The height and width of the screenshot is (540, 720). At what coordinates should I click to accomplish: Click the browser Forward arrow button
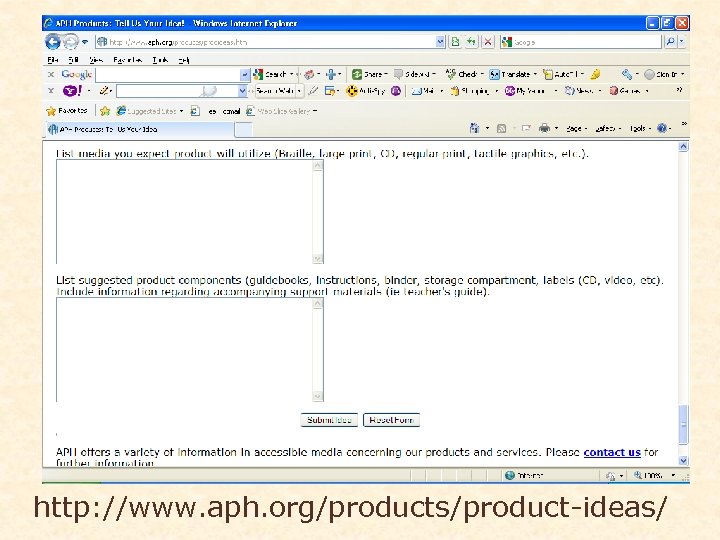coord(71,42)
